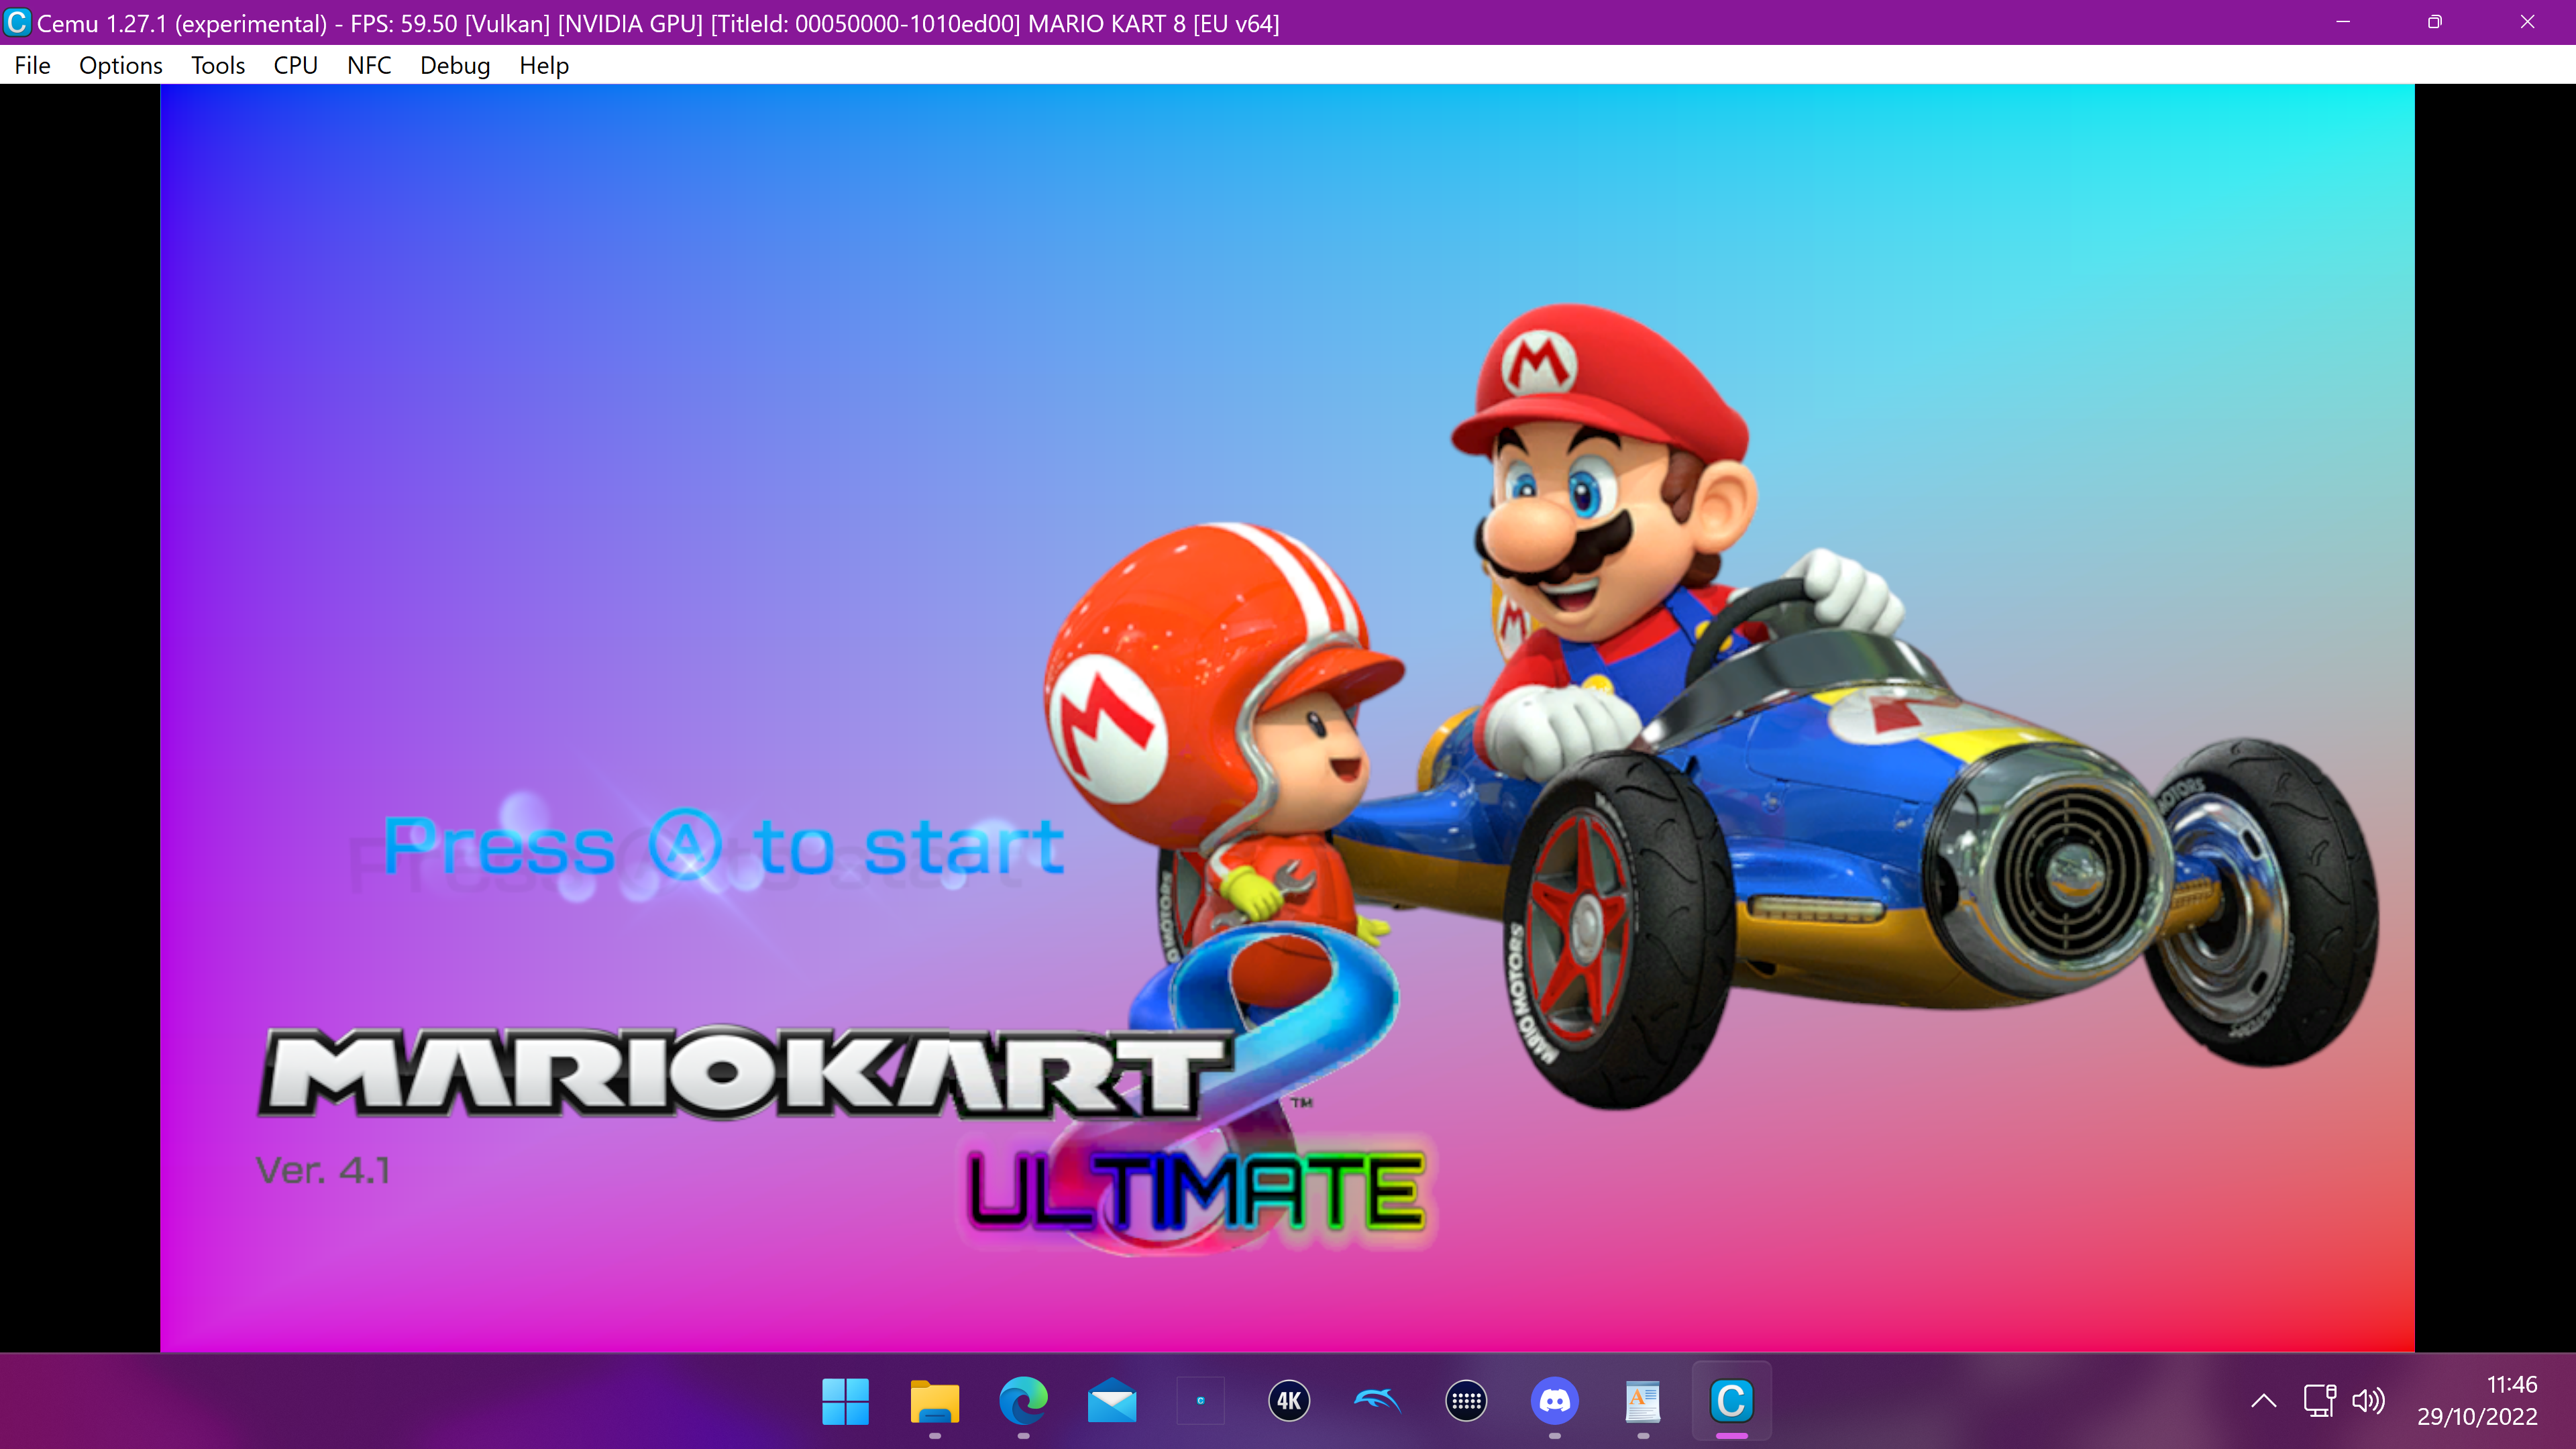This screenshot has width=2576, height=1449.
Task: Show hidden system tray icons
Action: click(x=2264, y=1401)
